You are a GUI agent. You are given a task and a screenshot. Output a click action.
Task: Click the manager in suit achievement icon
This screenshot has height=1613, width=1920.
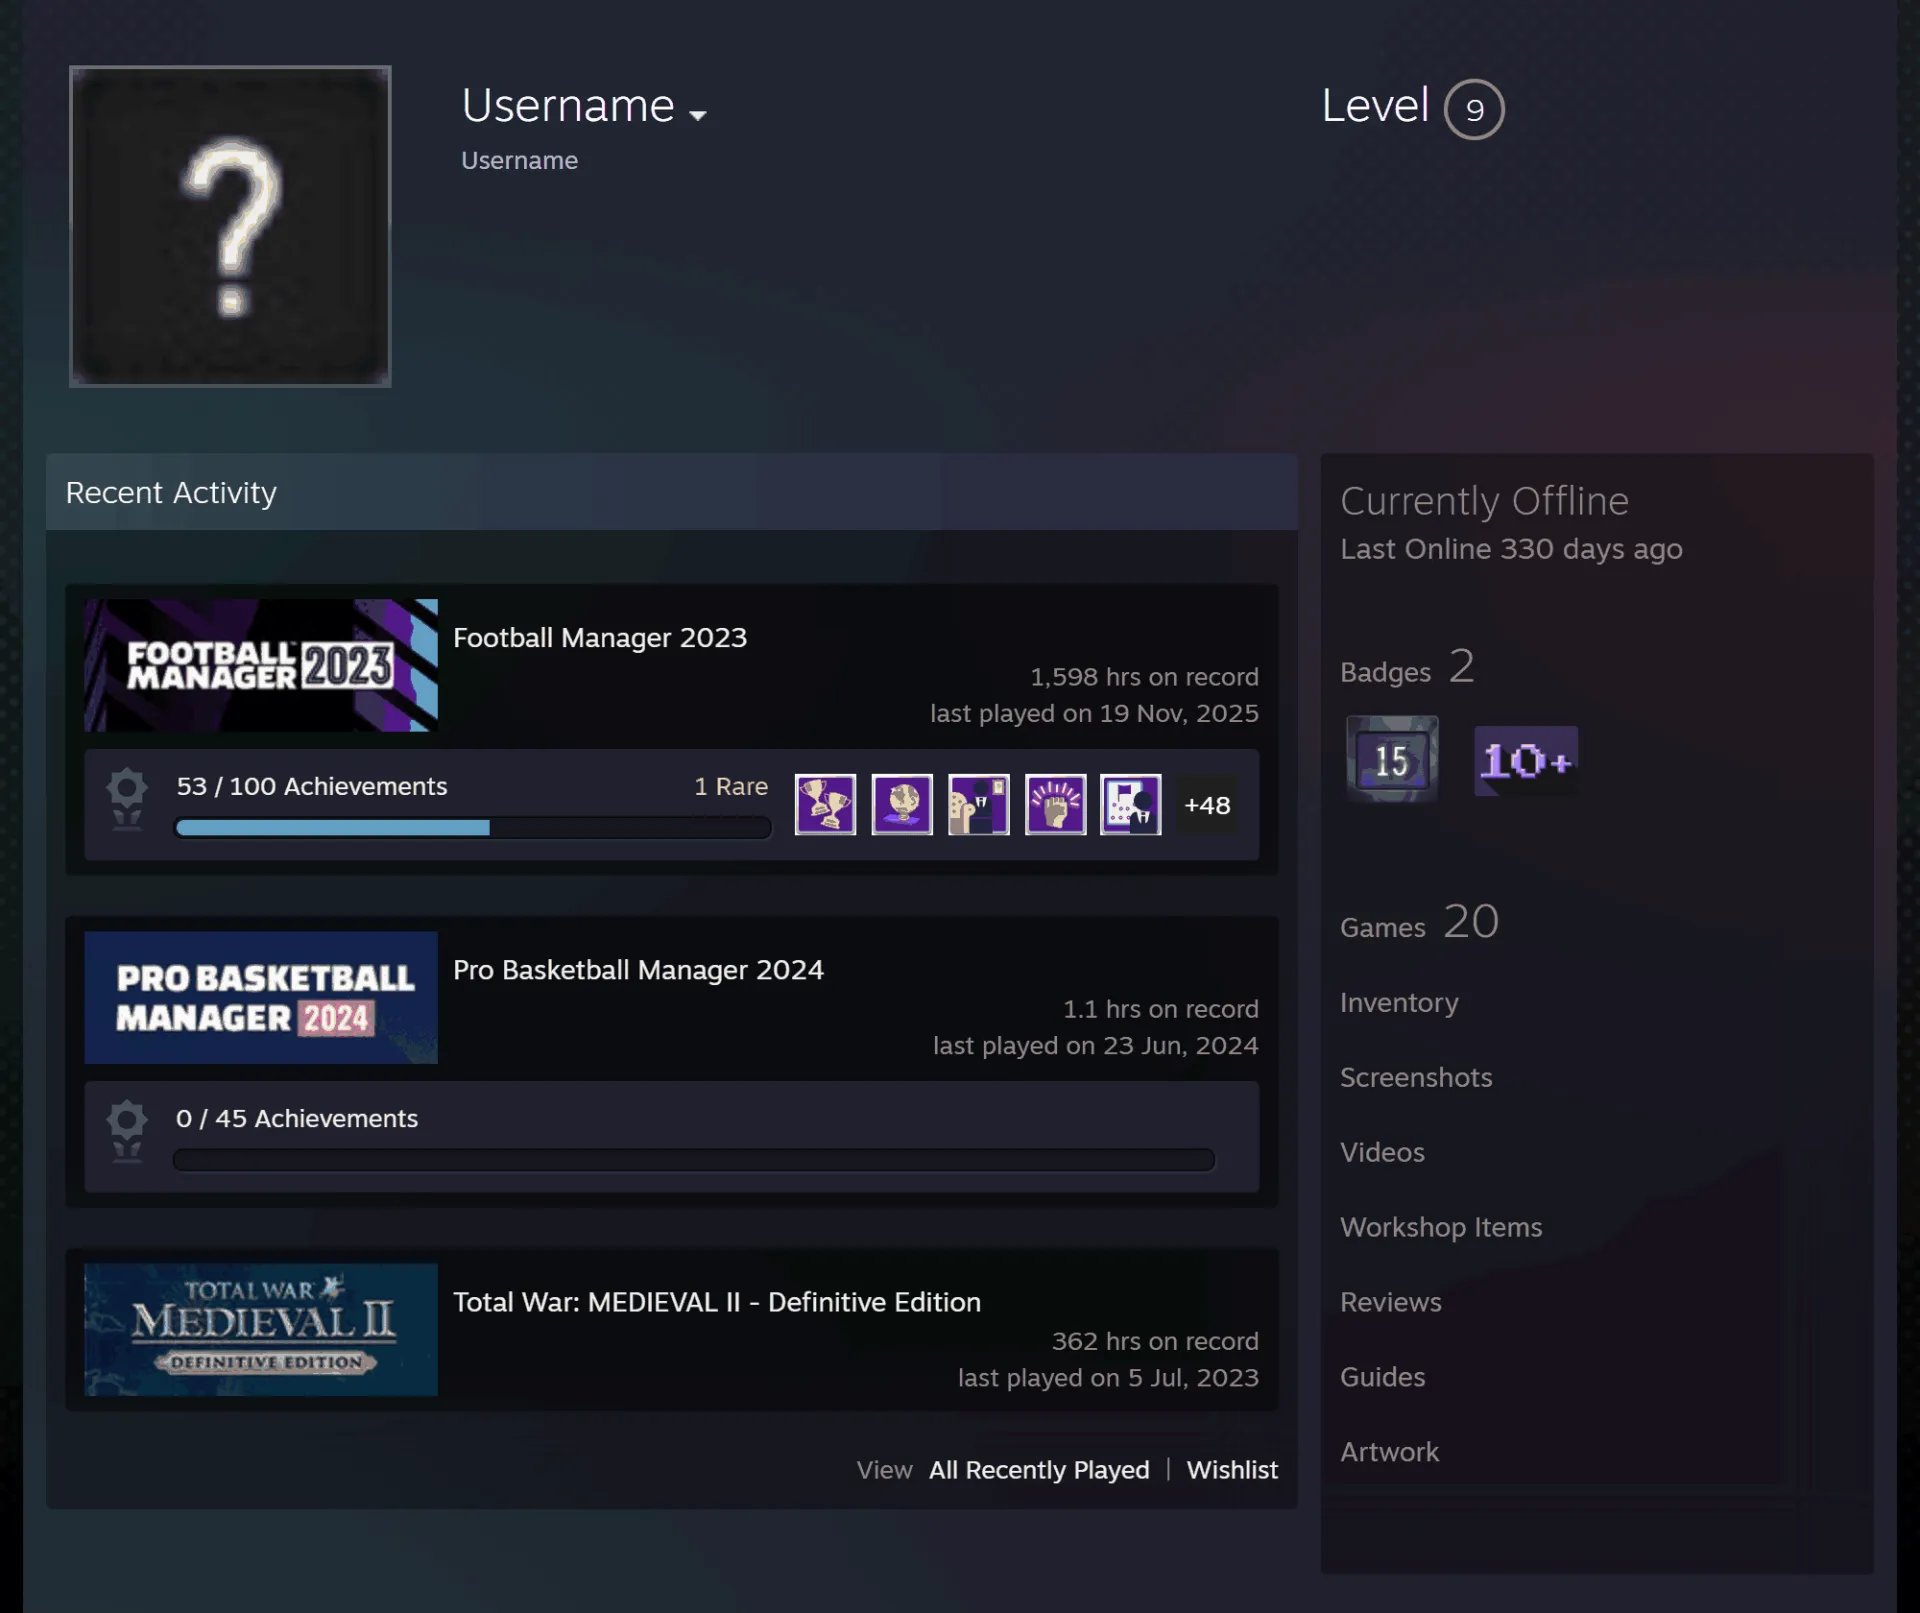pyautogui.click(x=978, y=804)
